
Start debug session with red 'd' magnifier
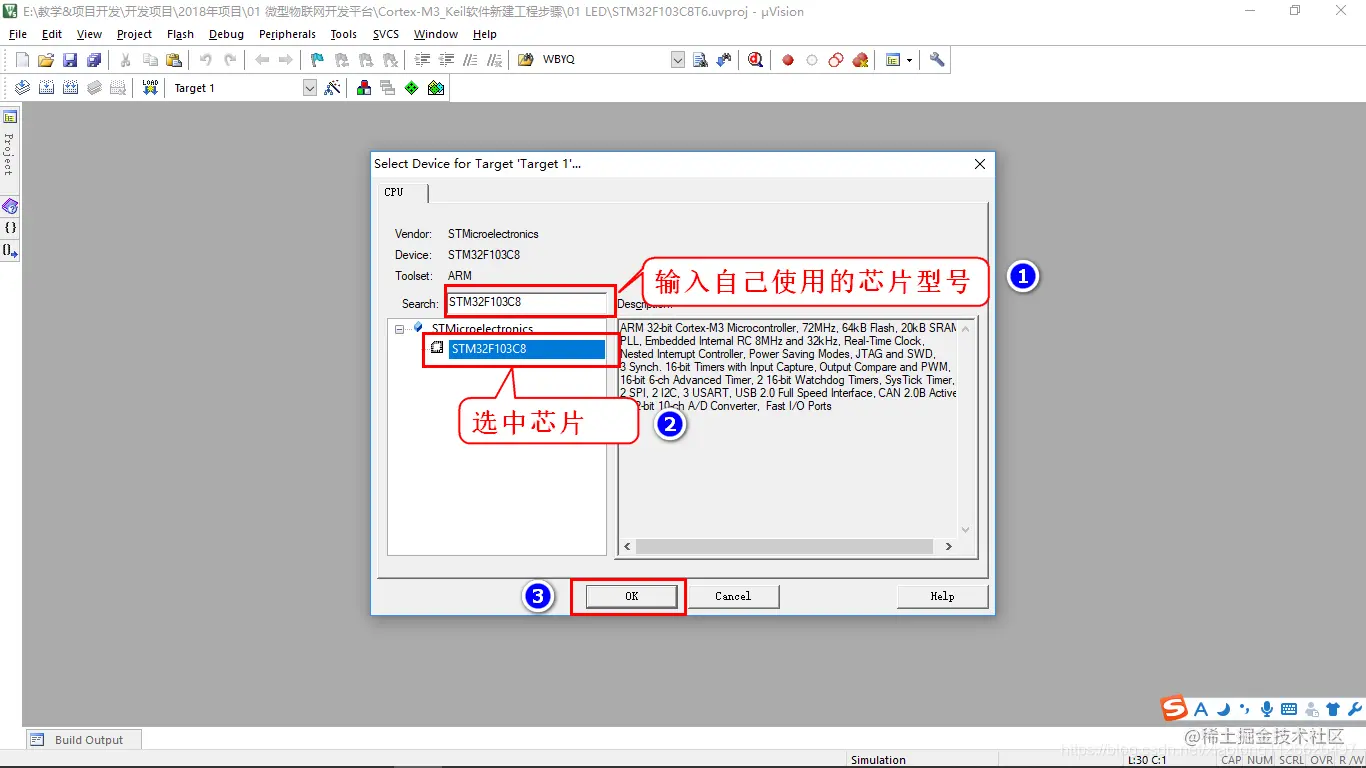[x=756, y=60]
